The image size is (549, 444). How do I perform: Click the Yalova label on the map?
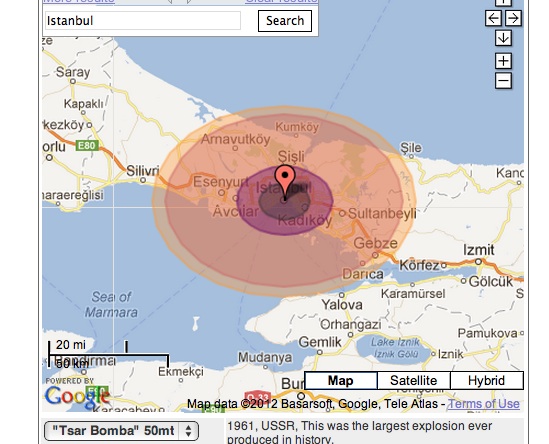(342, 305)
